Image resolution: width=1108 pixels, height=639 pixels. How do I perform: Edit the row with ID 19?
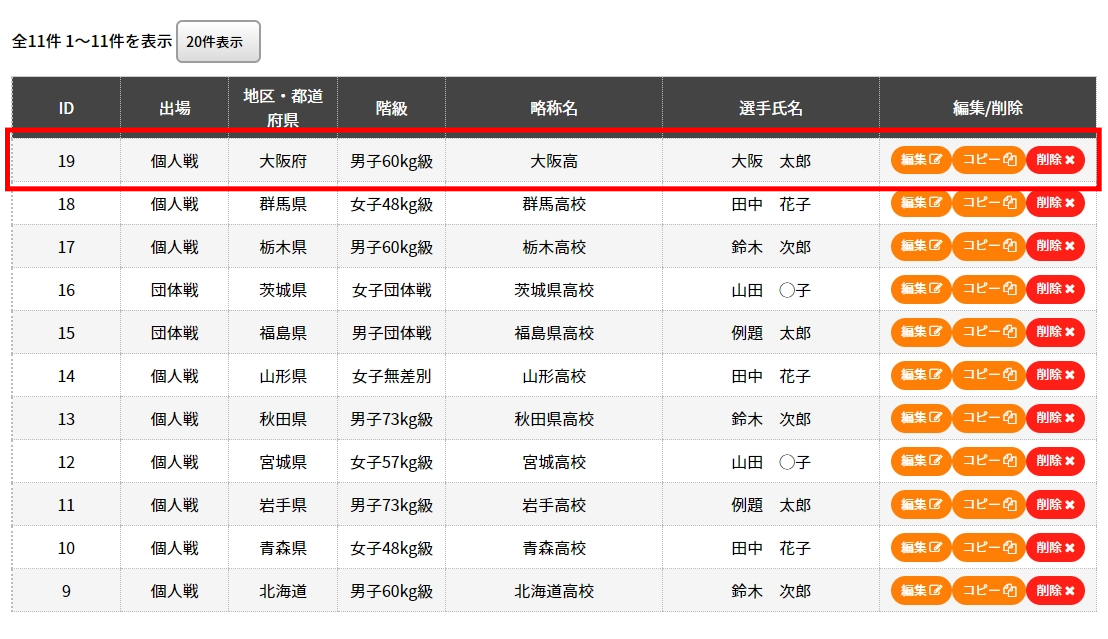tap(920, 160)
